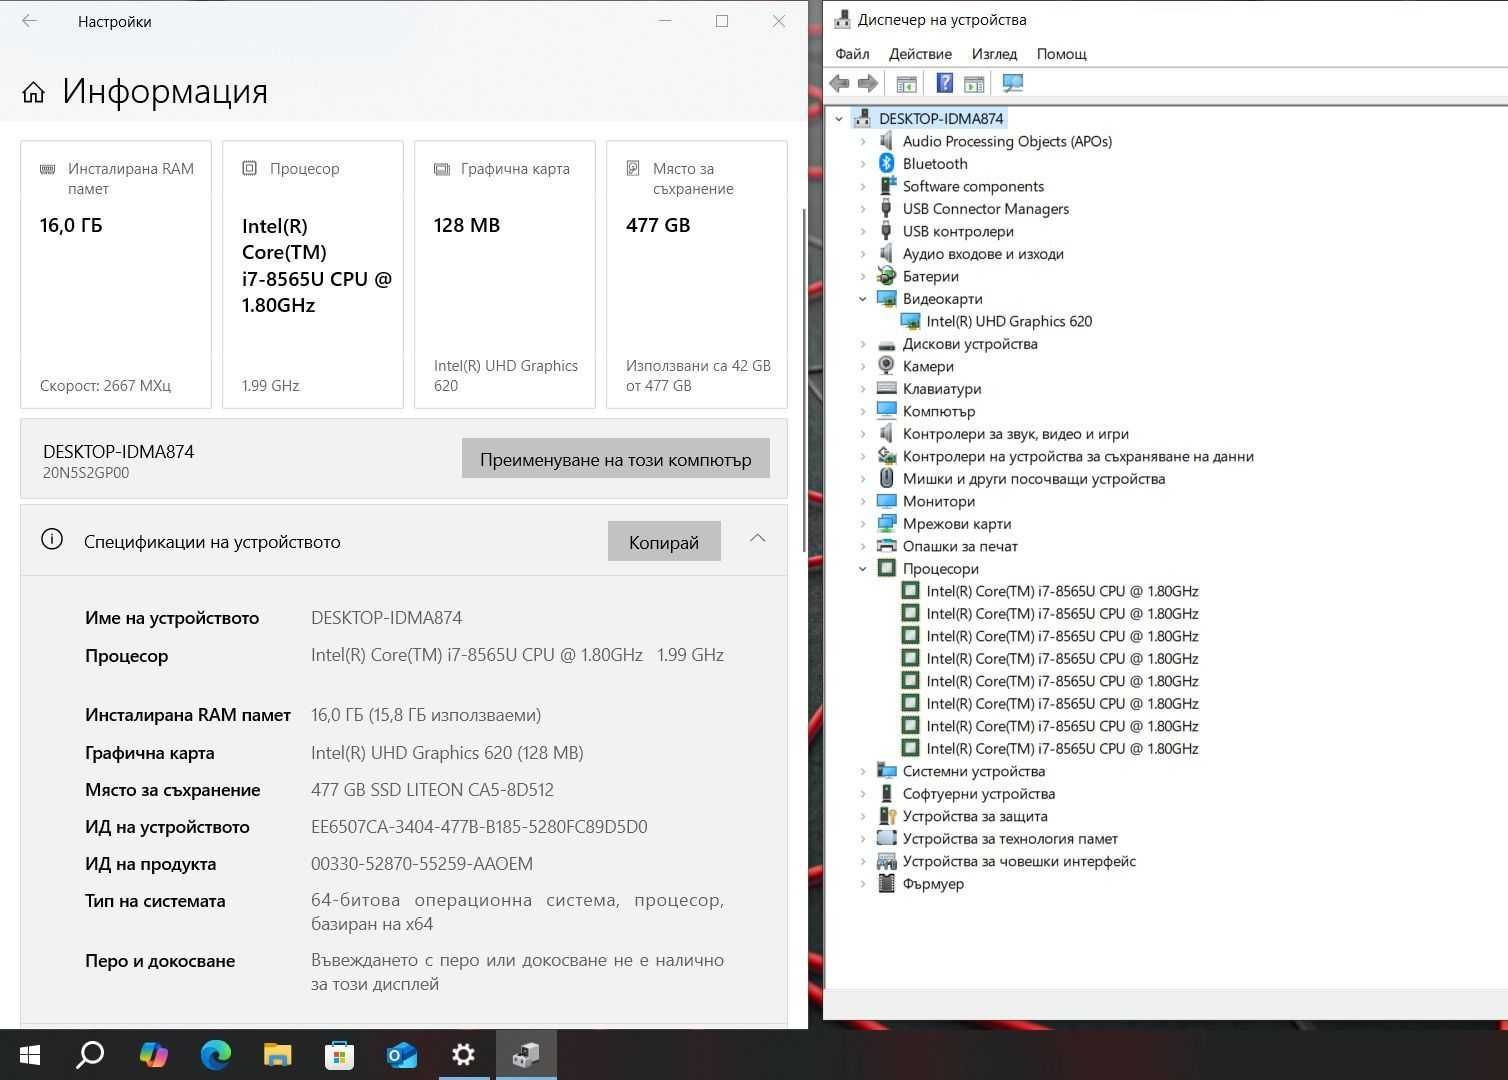Switch to Settings taskbar icon

pyautogui.click(x=463, y=1054)
